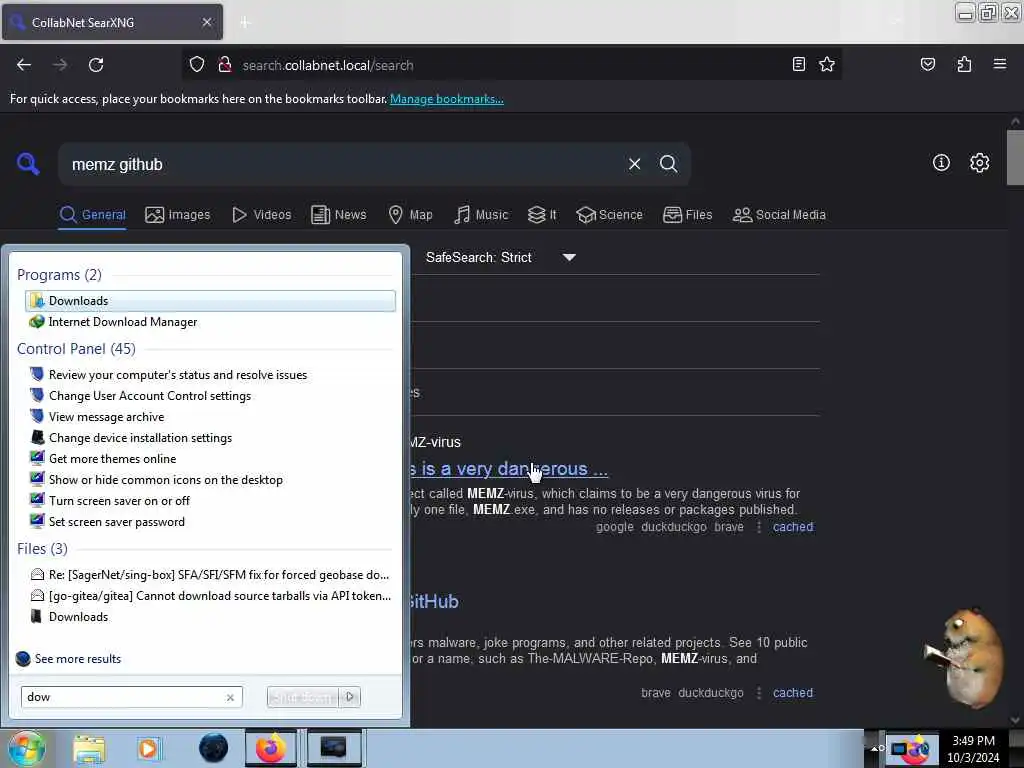Open go-gitea/gitea email file result
This screenshot has width=1024, height=768.
click(x=210, y=596)
